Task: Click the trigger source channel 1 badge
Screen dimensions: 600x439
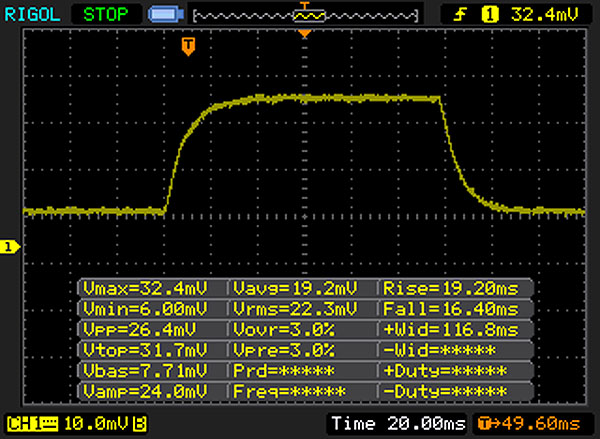Action: pyautogui.click(x=490, y=15)
